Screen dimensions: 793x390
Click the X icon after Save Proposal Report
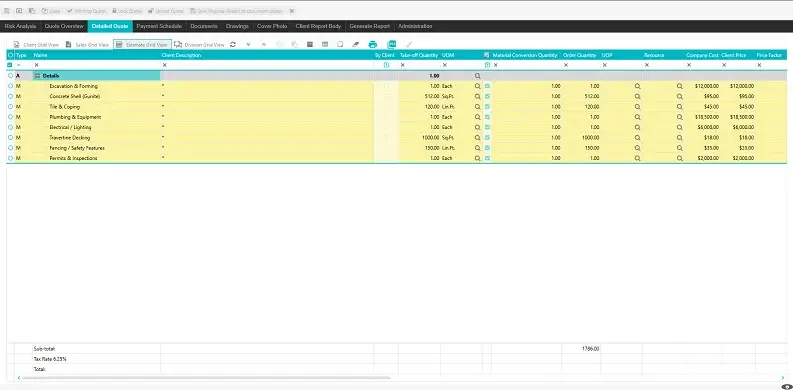pos(292,11)
